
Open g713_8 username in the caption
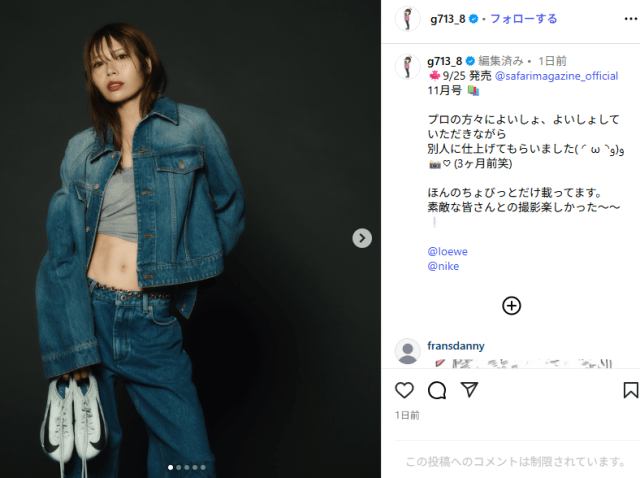point(444,61)
